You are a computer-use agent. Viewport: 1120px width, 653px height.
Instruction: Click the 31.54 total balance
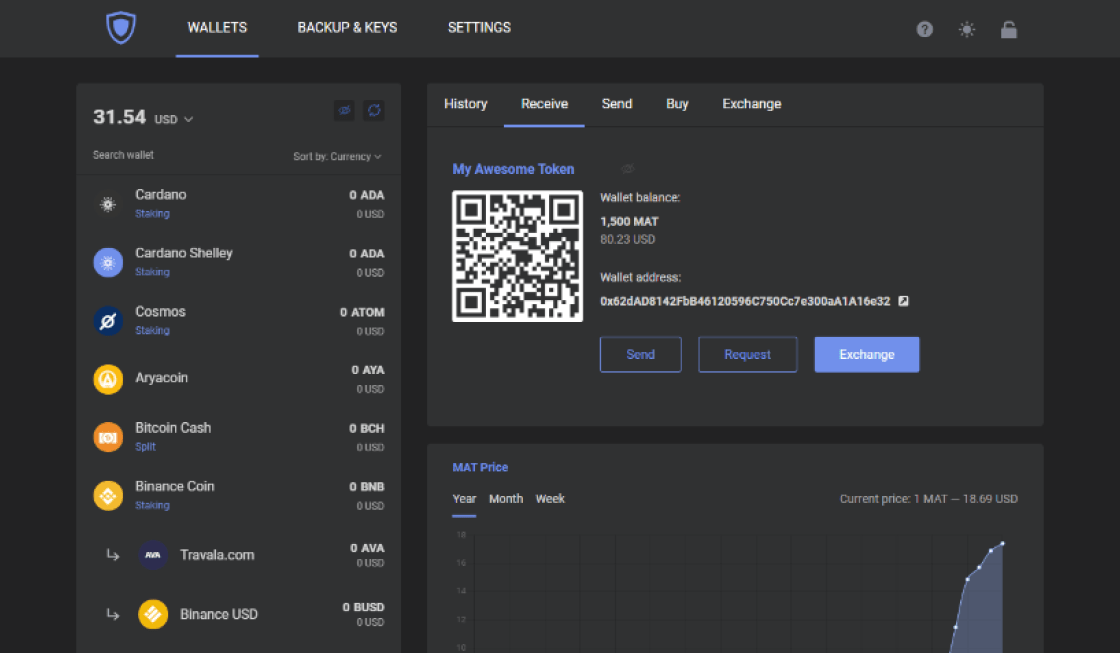coord(119,117)
